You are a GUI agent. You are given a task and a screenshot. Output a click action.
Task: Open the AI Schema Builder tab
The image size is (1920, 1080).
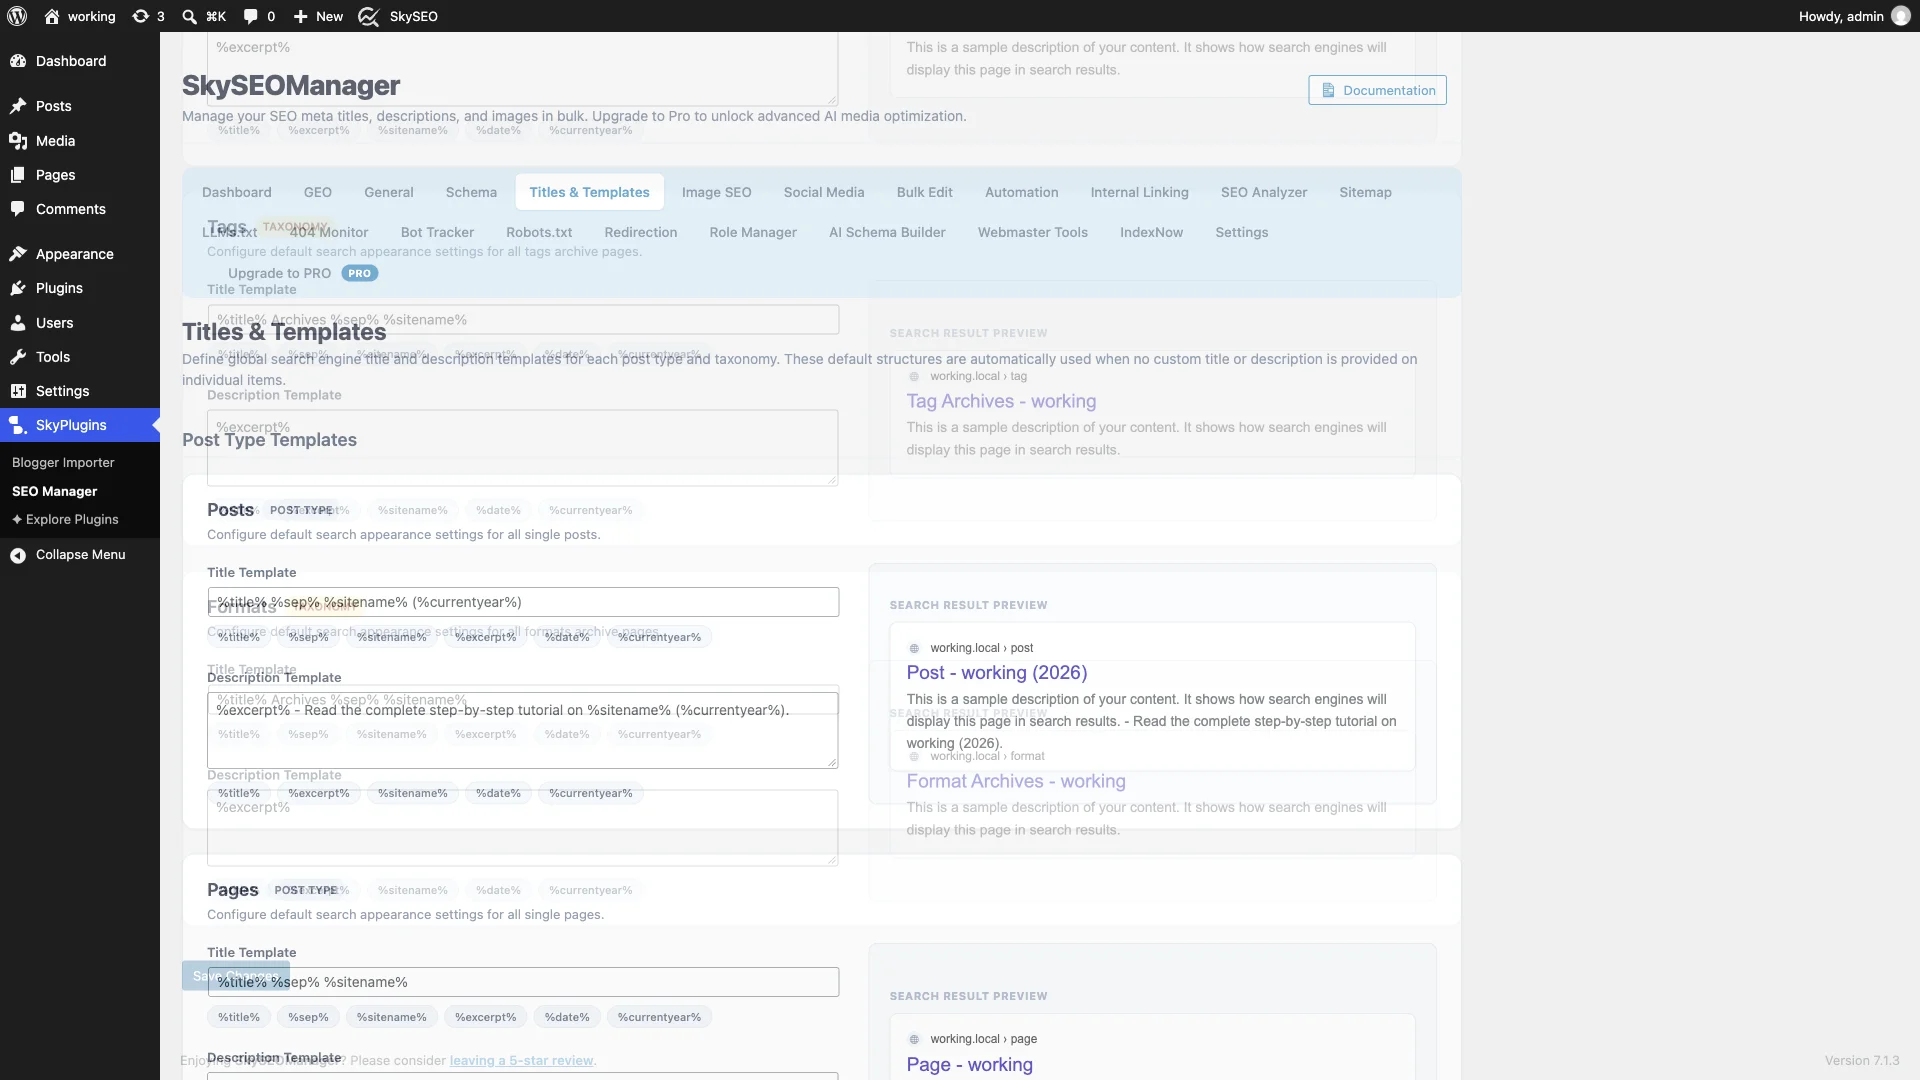887,232
